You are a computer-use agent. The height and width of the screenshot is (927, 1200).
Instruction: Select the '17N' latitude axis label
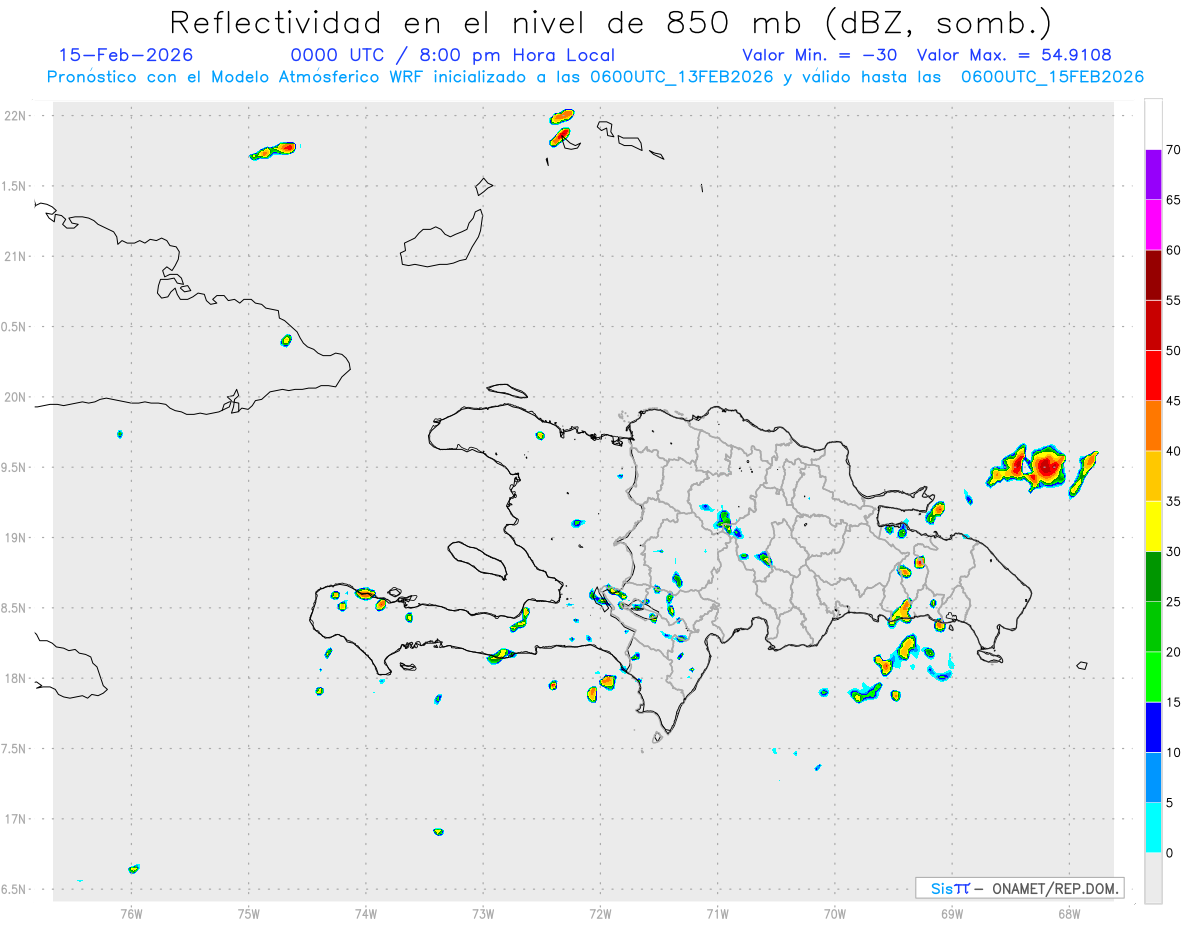tap(16, 819)
